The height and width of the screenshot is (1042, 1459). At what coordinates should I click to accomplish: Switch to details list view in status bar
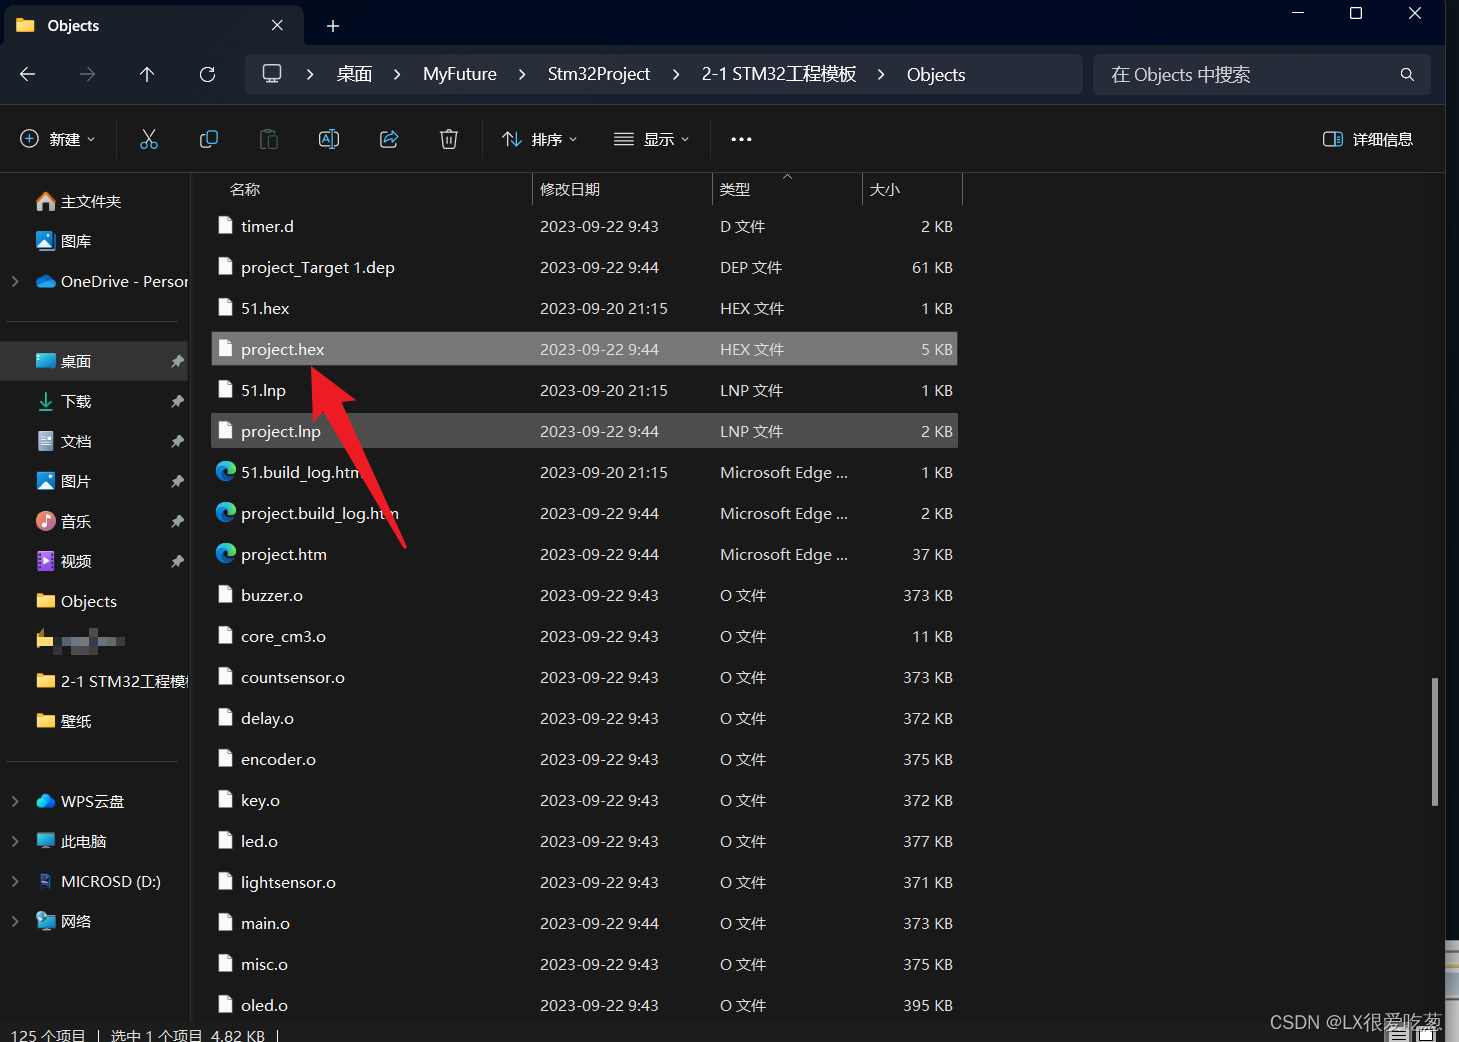1399,1035
